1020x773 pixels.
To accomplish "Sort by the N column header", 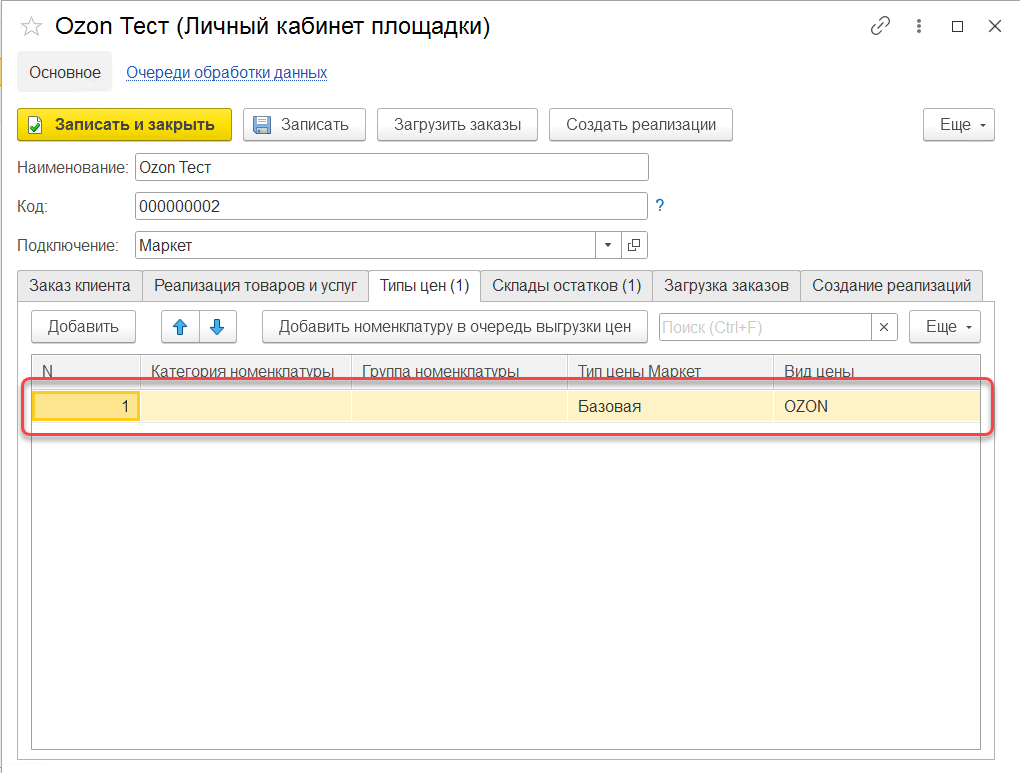I will click(x=86, y=372).
